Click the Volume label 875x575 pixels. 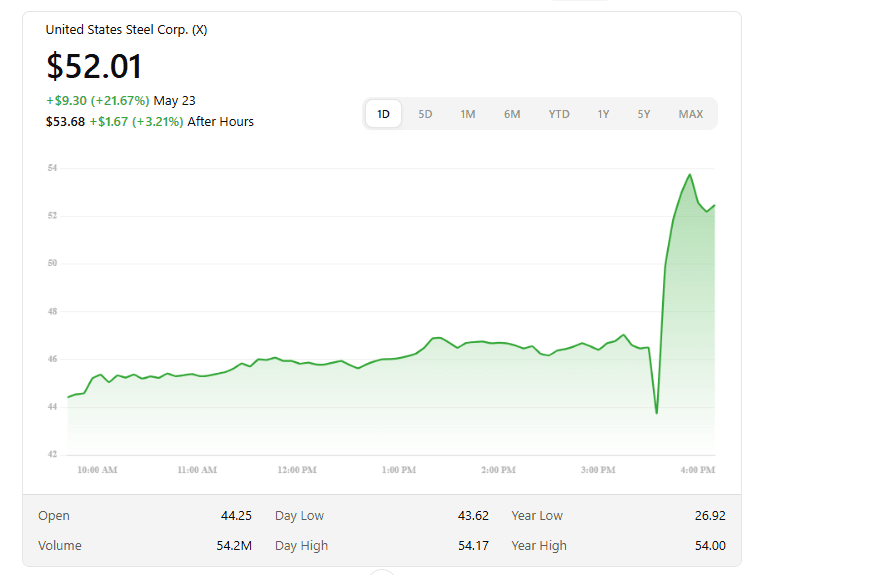pos(60,545)
